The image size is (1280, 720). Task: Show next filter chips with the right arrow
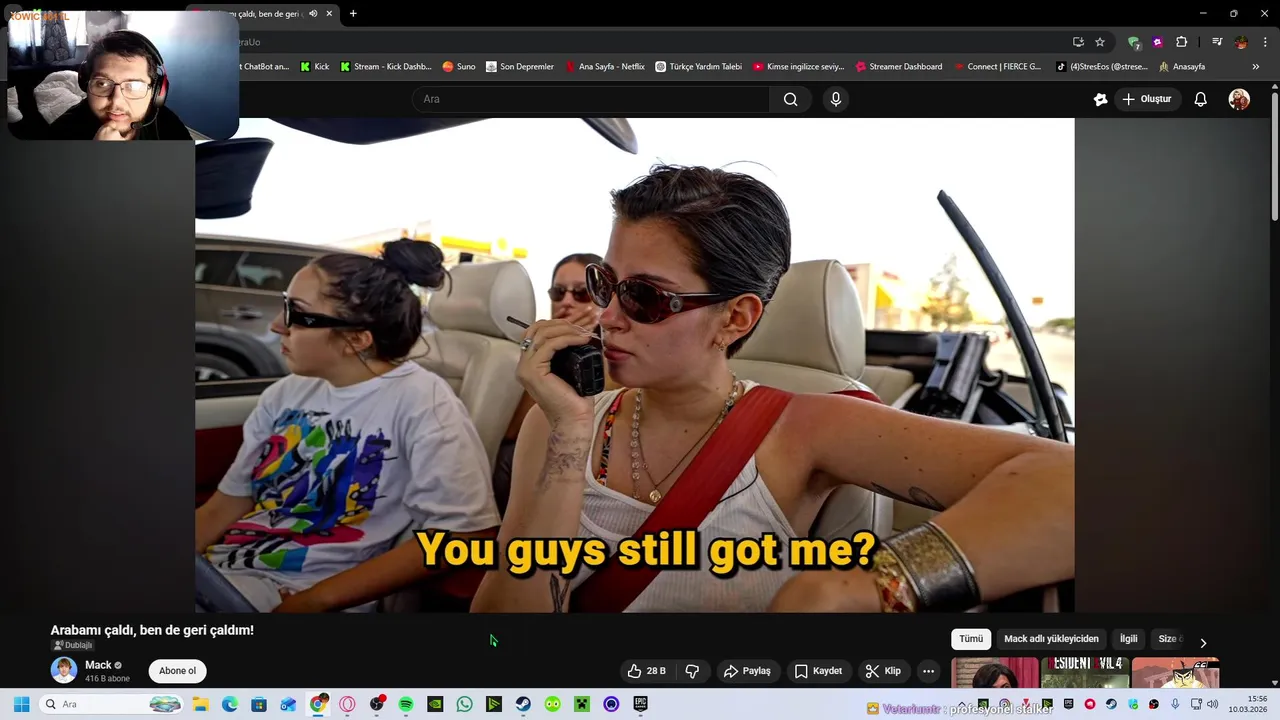1203,643
